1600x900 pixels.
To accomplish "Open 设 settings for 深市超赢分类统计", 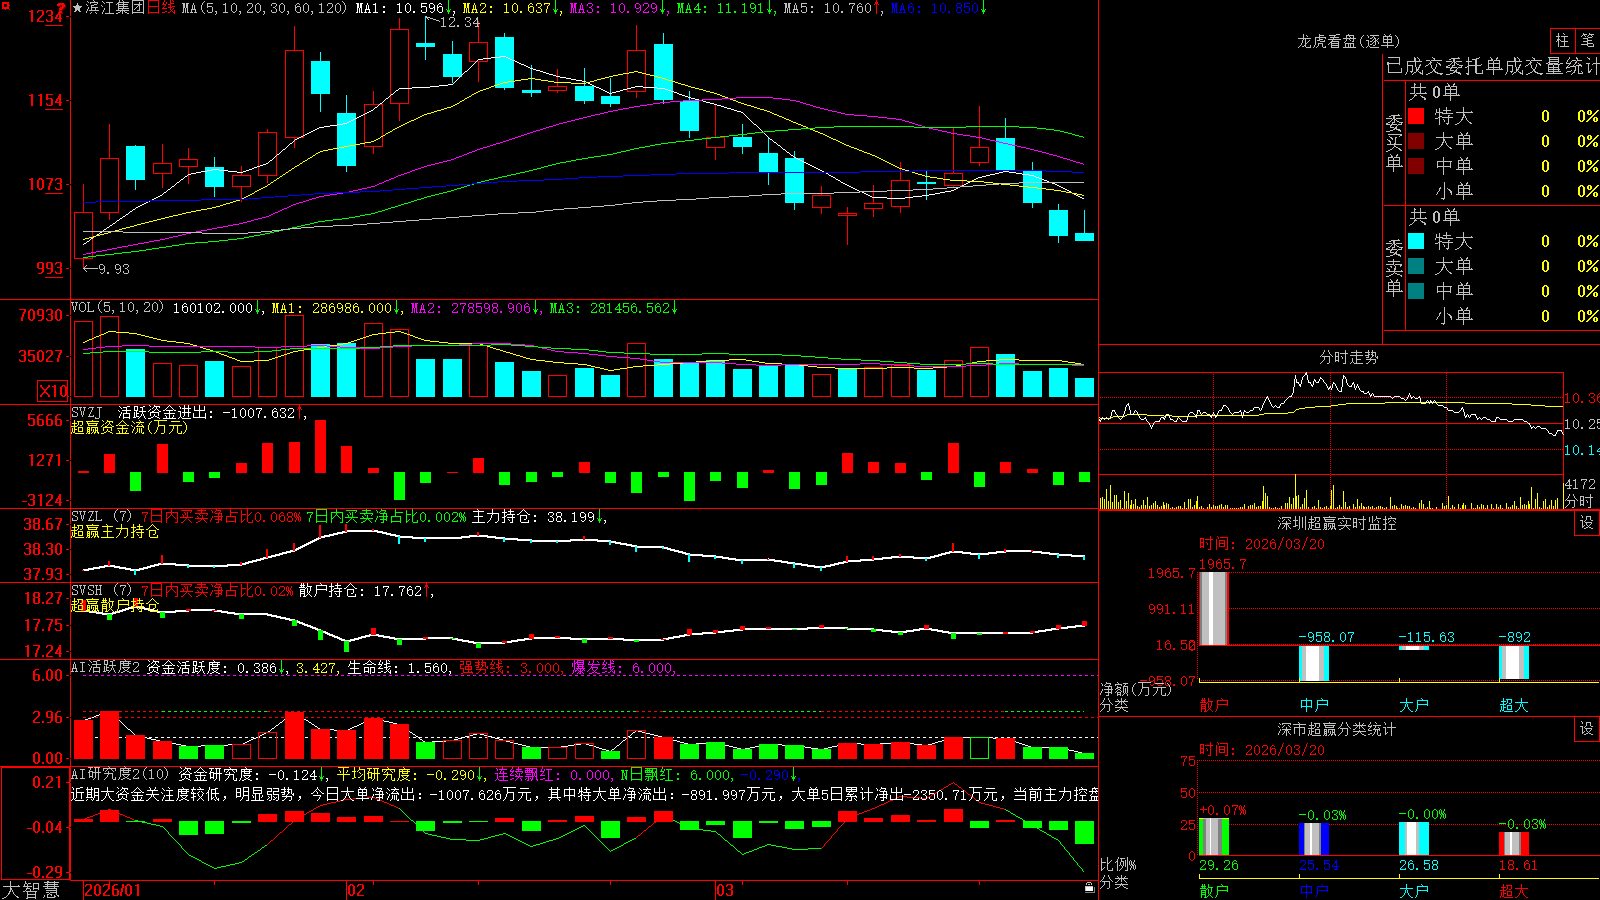I will coord(1587,729).
